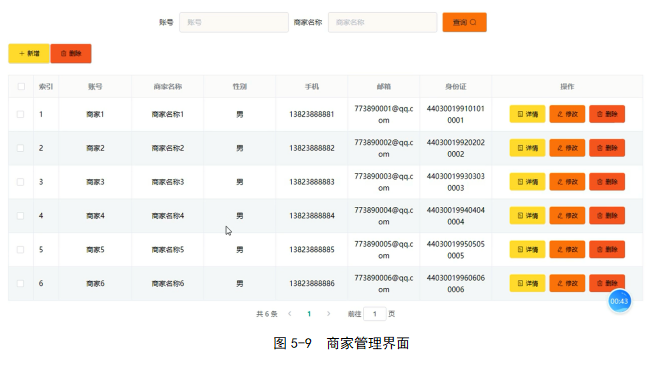Image resolution: width=646 pixels, height=367 pixels.
Task: Click the 身份证 column header
Action: click(x=456, y=86)
